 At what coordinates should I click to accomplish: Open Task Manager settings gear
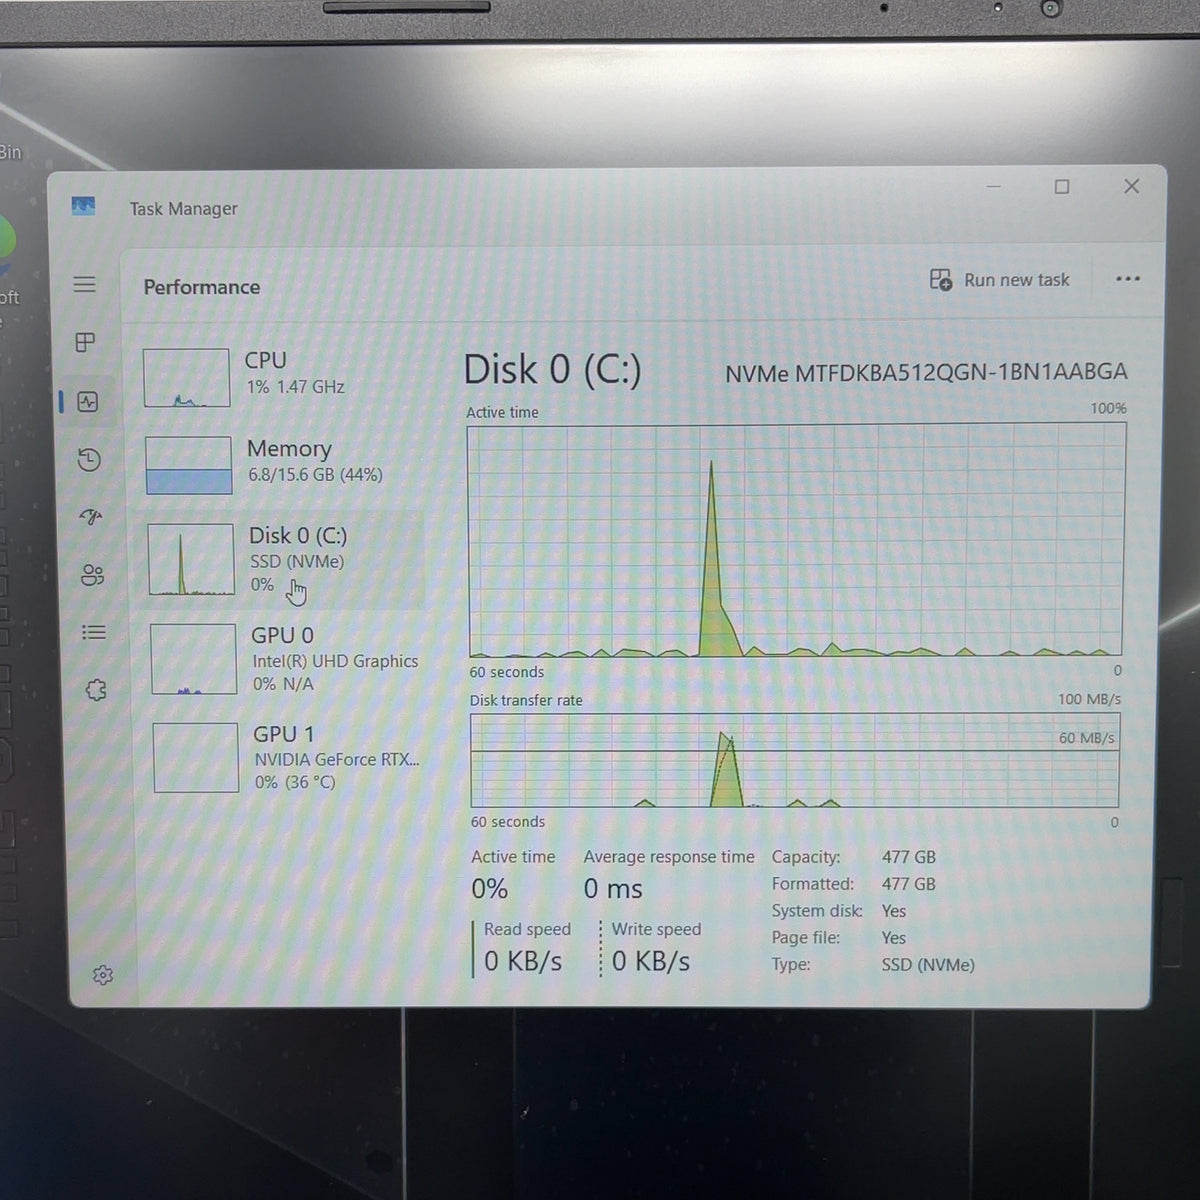pos(103,975)
